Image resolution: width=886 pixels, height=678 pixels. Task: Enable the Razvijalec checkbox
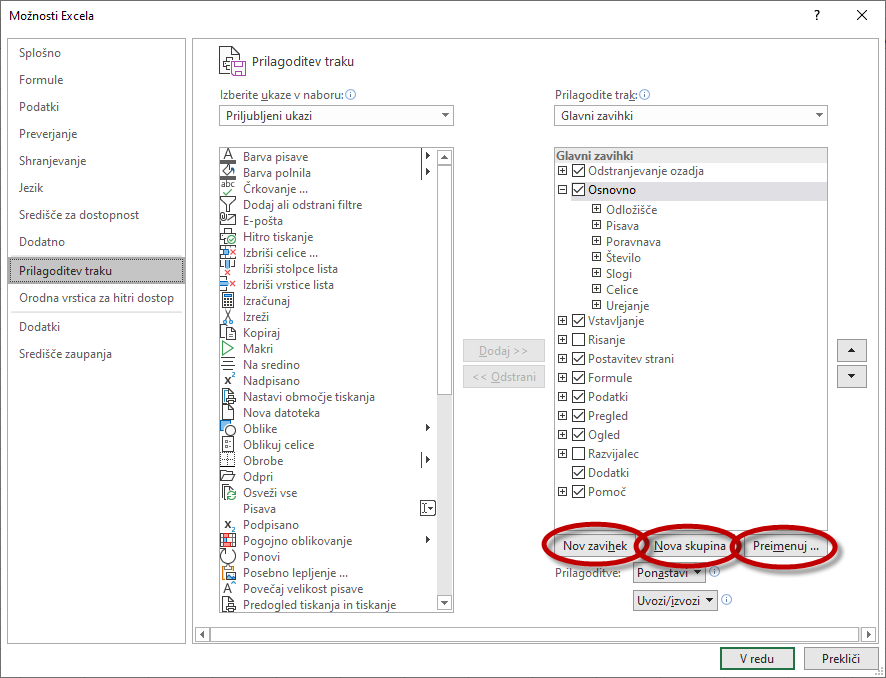tap(578, 454)
